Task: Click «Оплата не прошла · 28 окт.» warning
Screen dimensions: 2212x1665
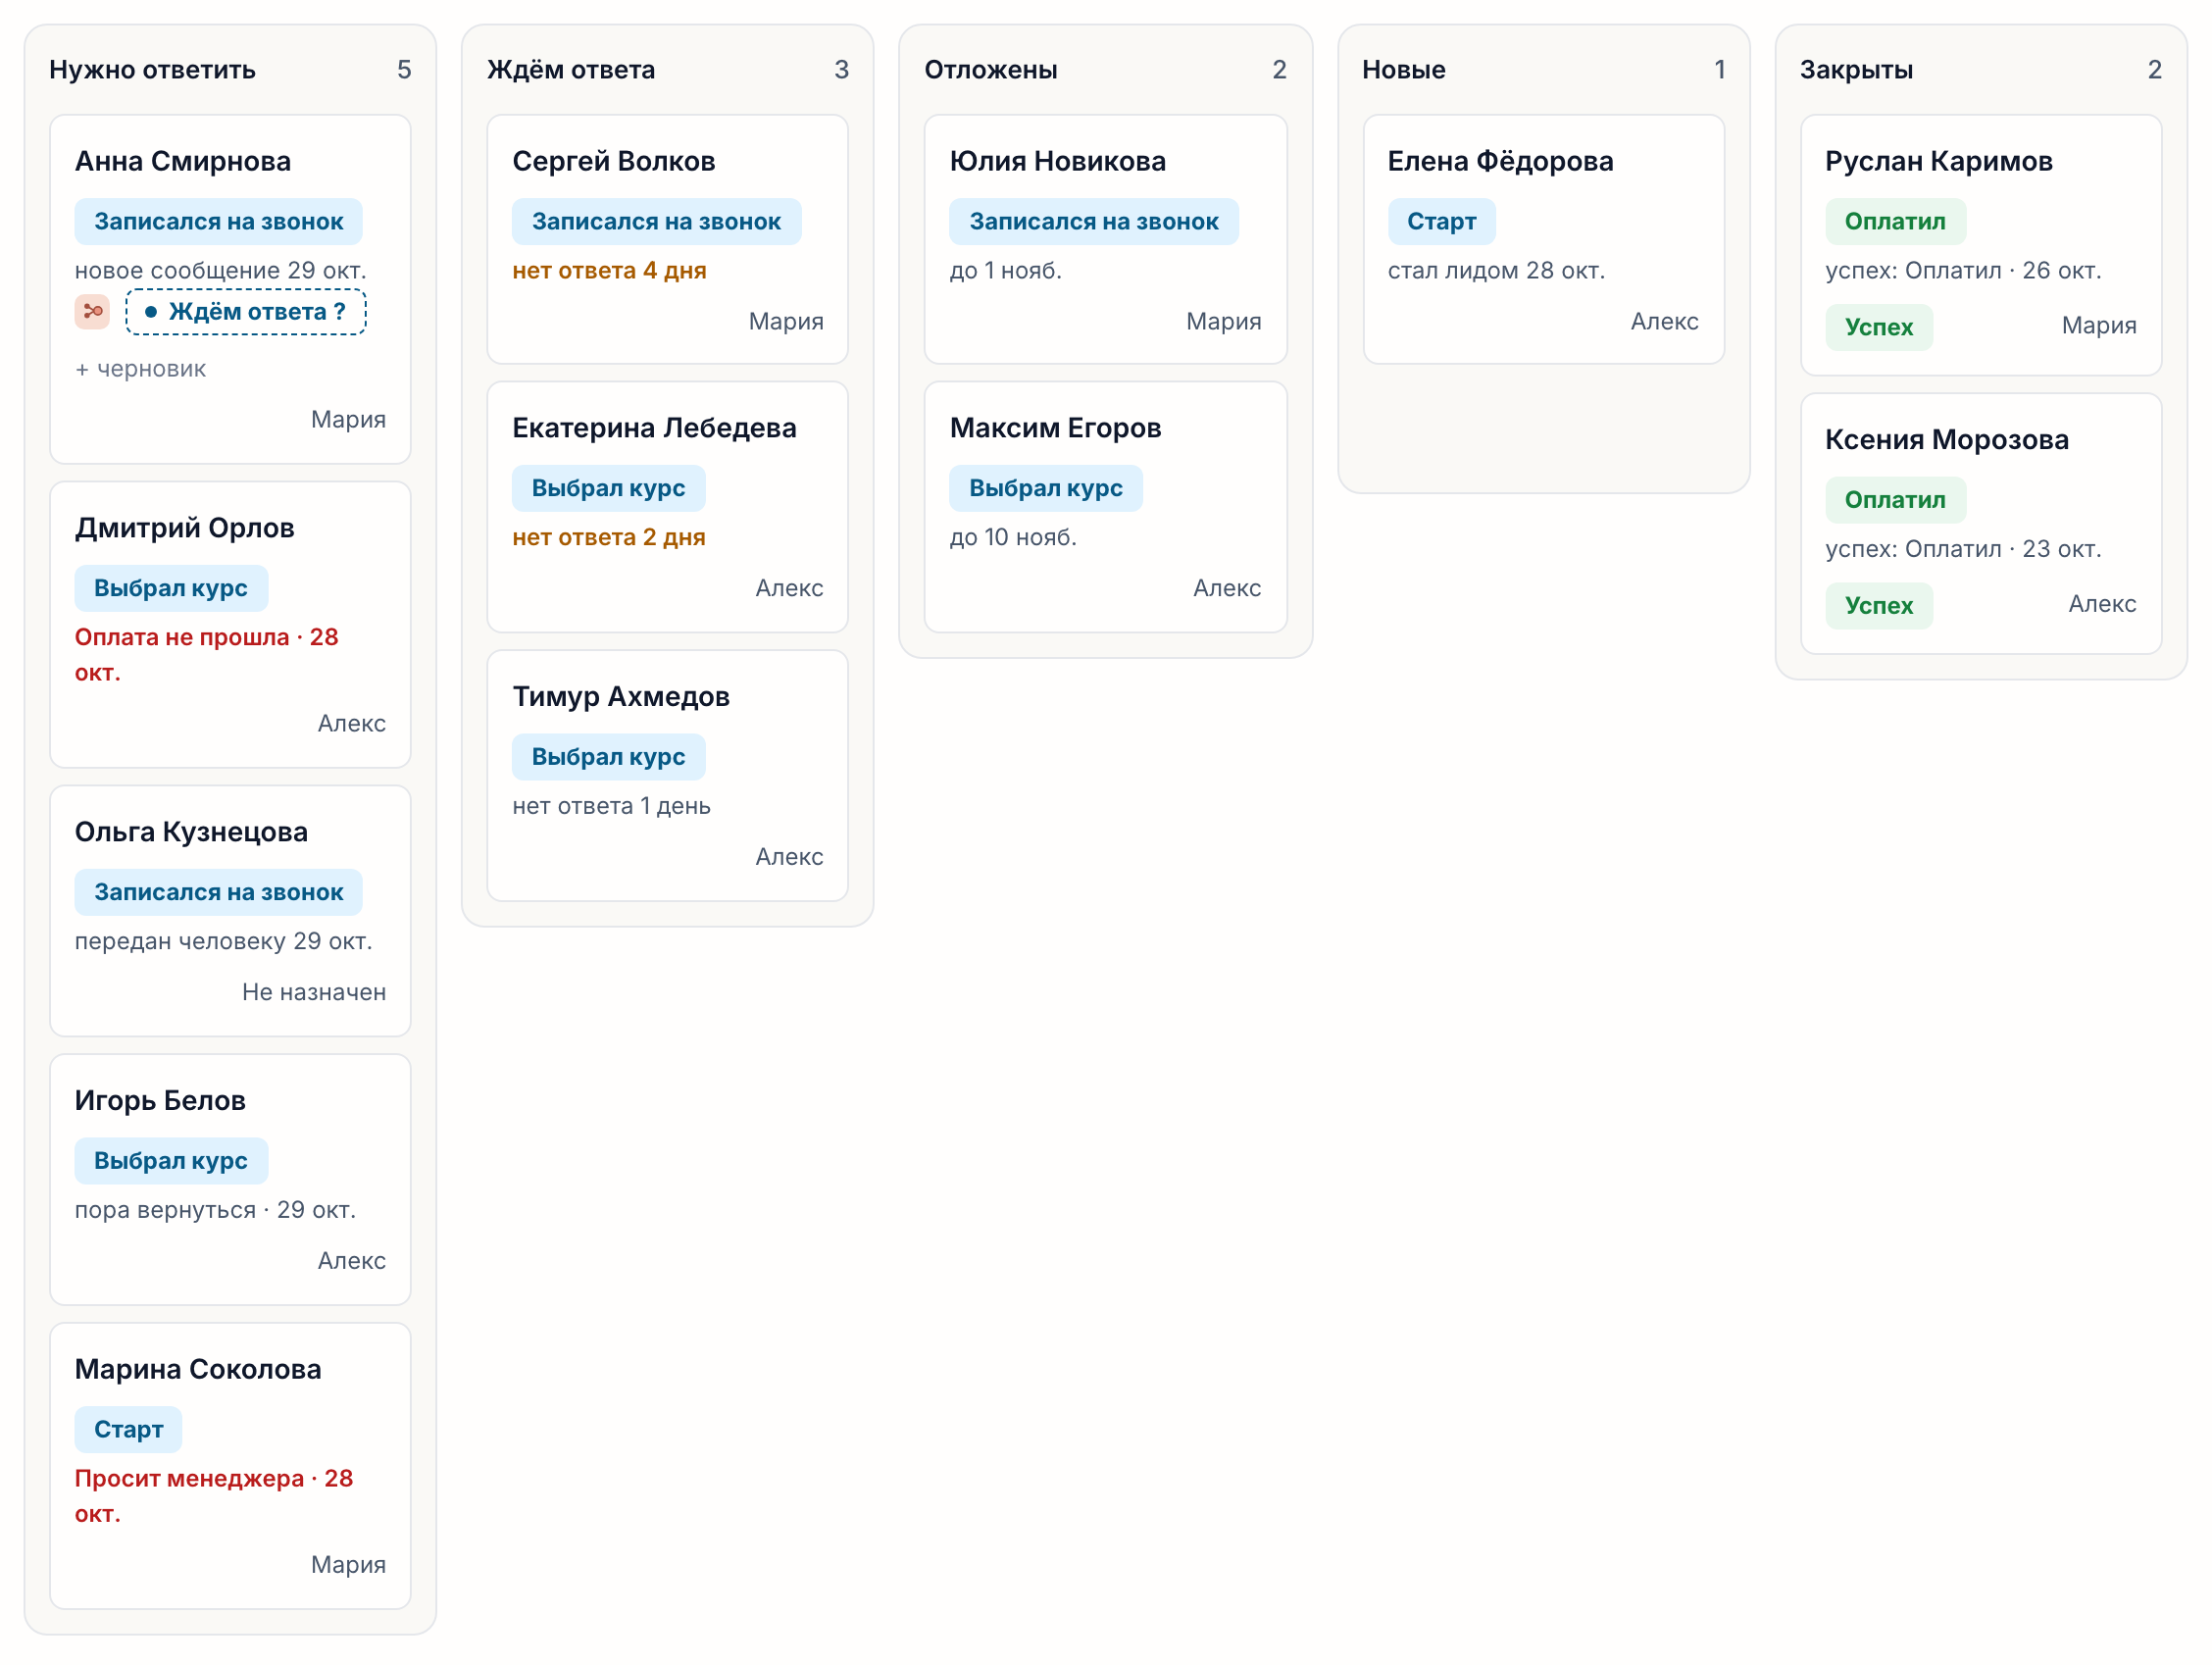Action: point(207,655)
